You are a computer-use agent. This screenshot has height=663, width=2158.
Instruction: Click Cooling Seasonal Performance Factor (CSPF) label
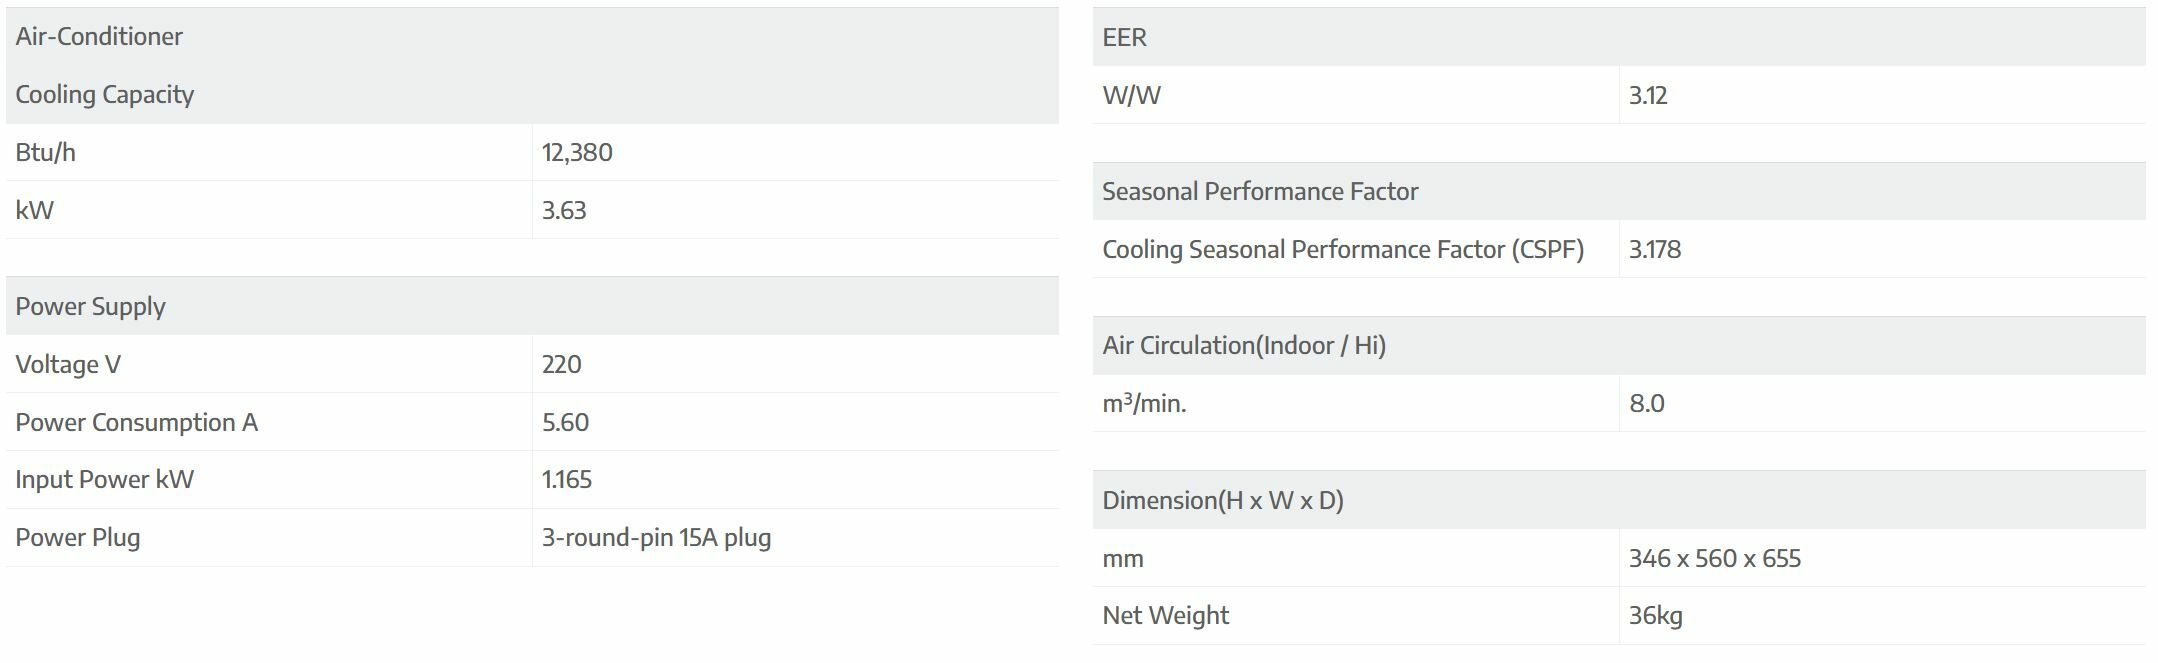tap(1343, 250)
